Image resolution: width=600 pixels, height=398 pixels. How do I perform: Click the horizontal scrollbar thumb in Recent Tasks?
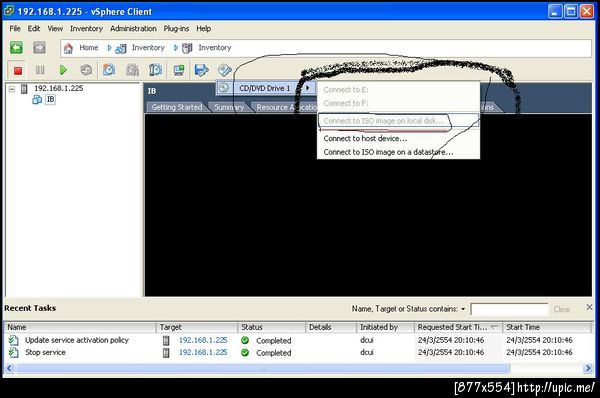click(x=263, y=369)
